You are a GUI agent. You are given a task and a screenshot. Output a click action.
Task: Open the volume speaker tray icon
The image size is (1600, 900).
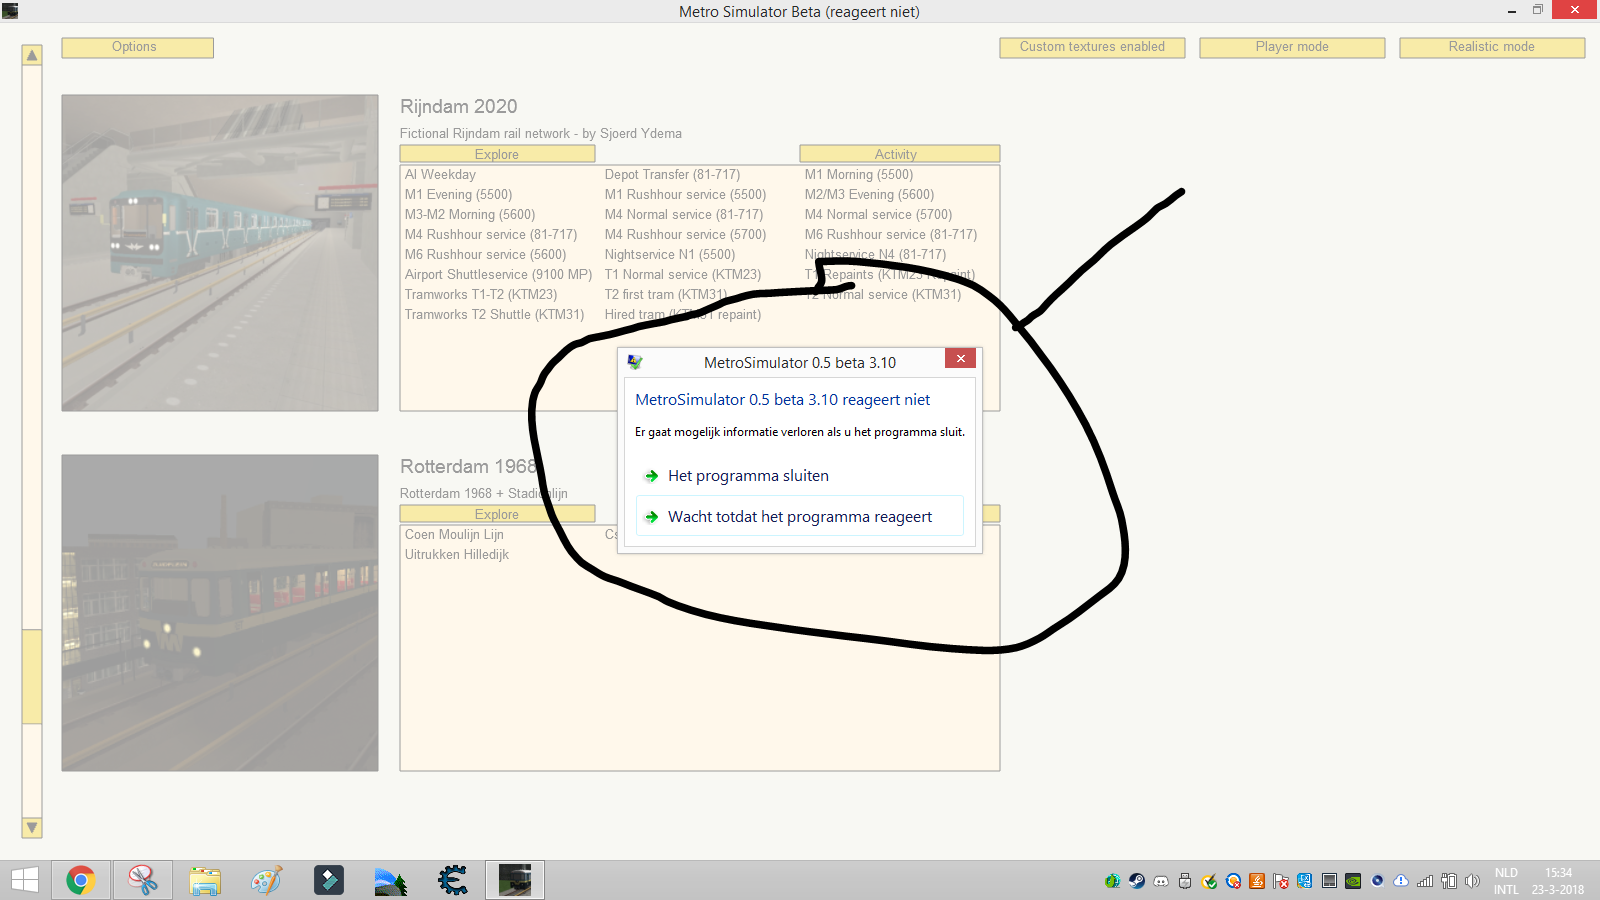point(1472,881)
